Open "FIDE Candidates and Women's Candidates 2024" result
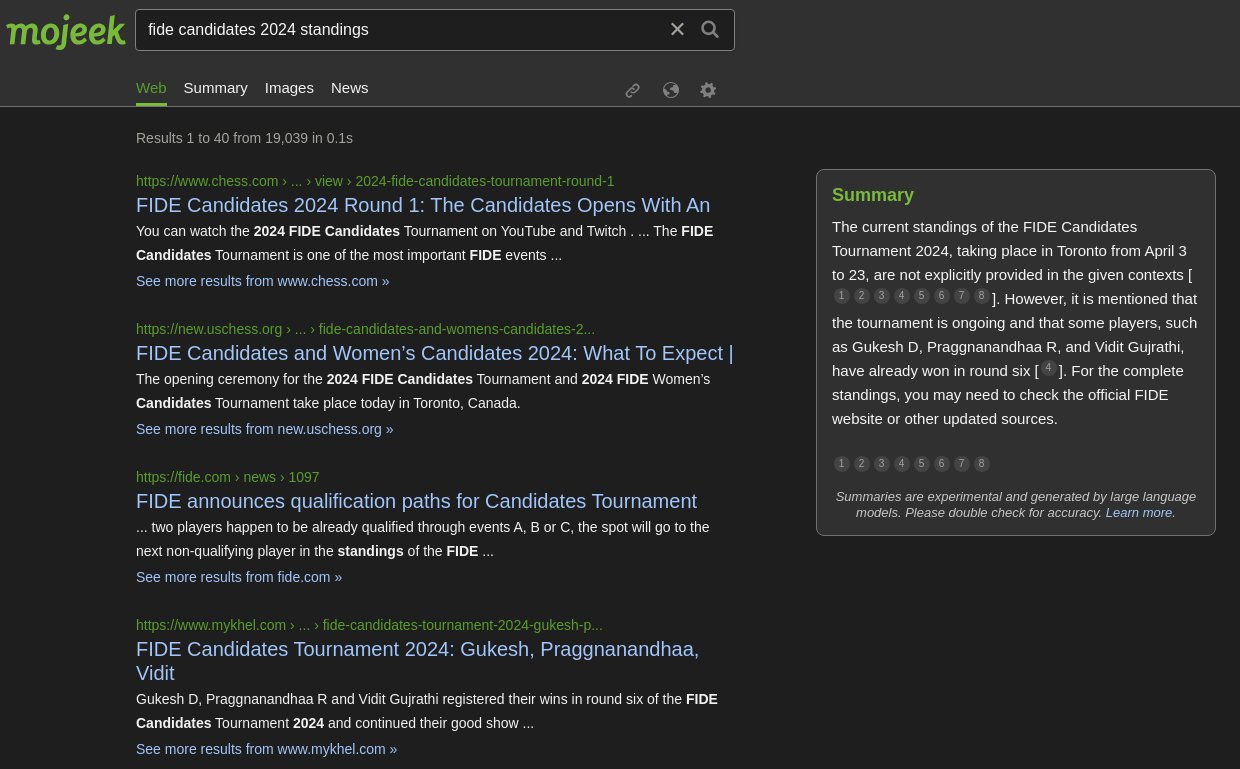The width and height of the screenshot is (1240, 769). point(435,353)
